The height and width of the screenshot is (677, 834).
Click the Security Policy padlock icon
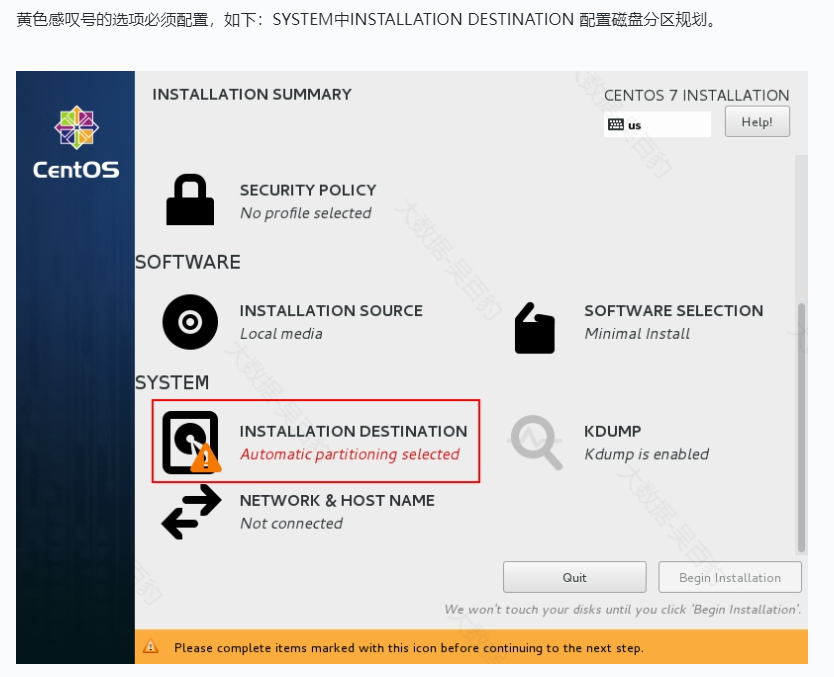190,199
